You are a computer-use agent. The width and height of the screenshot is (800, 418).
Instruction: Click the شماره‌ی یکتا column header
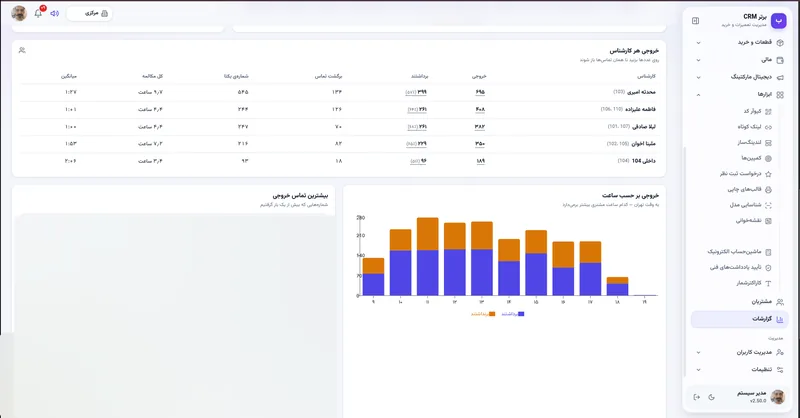coord(236,76)
